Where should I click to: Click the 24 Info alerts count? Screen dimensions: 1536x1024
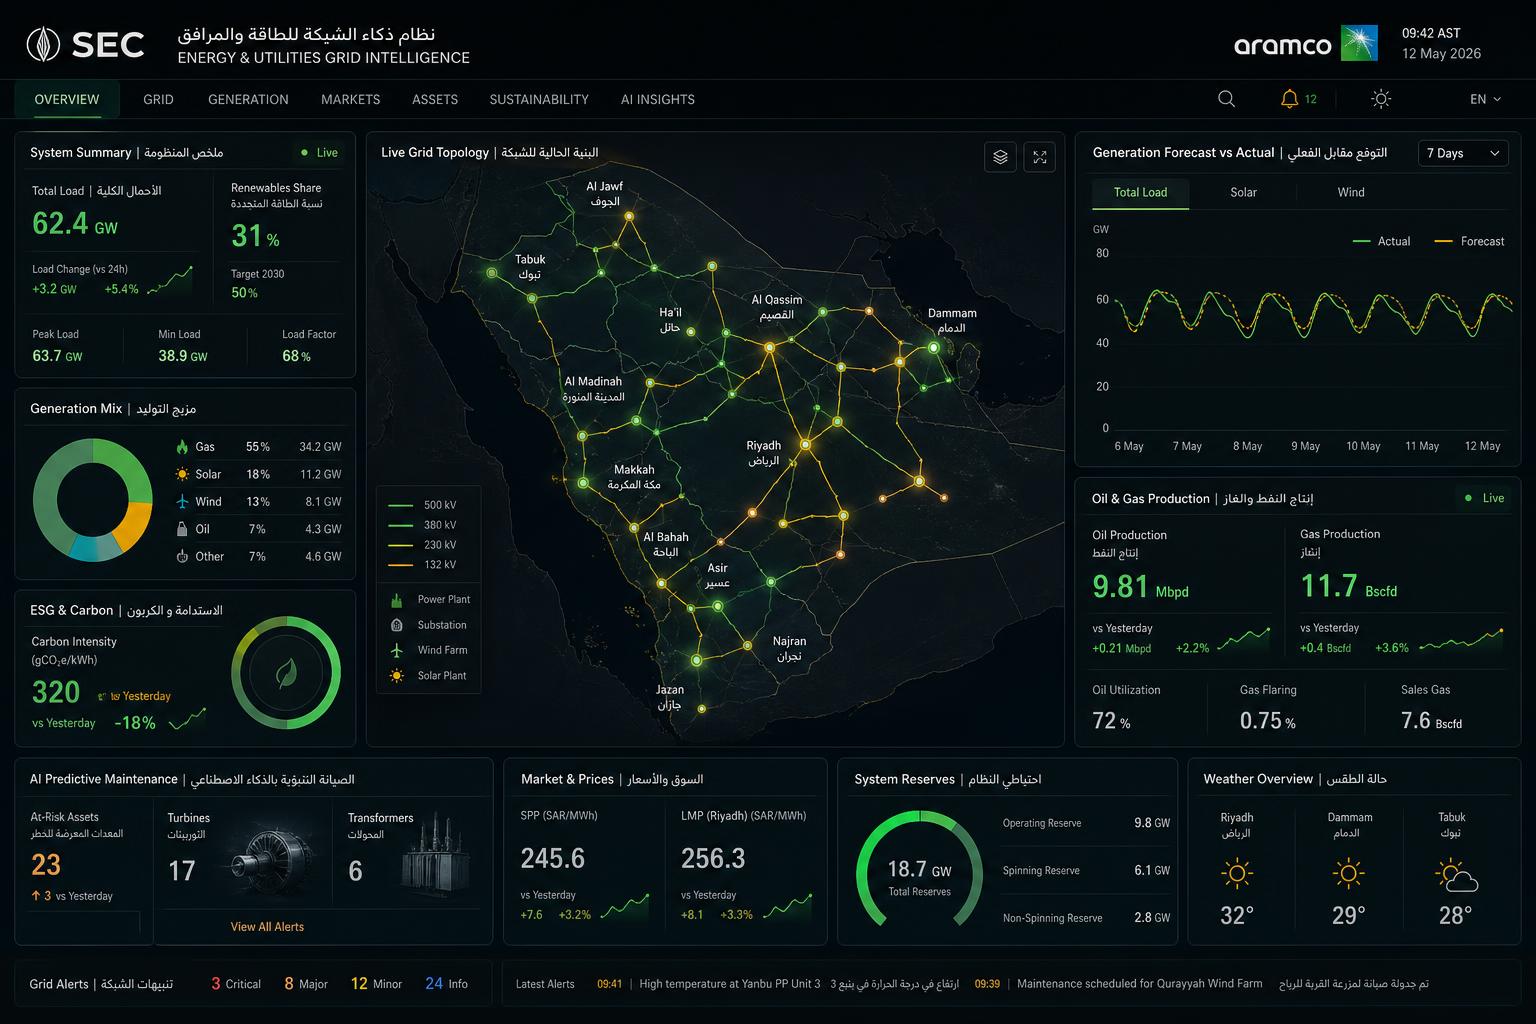[446, 984]
